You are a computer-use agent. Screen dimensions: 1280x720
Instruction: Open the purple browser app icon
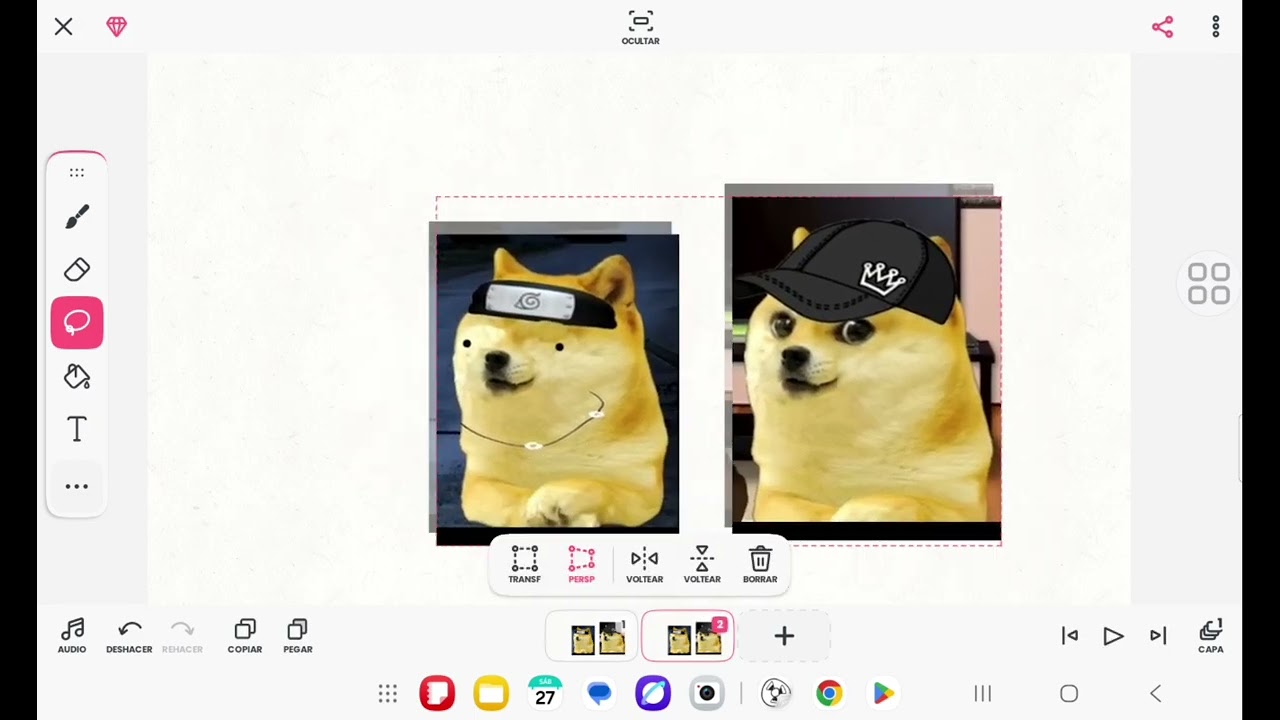(653, 693)
